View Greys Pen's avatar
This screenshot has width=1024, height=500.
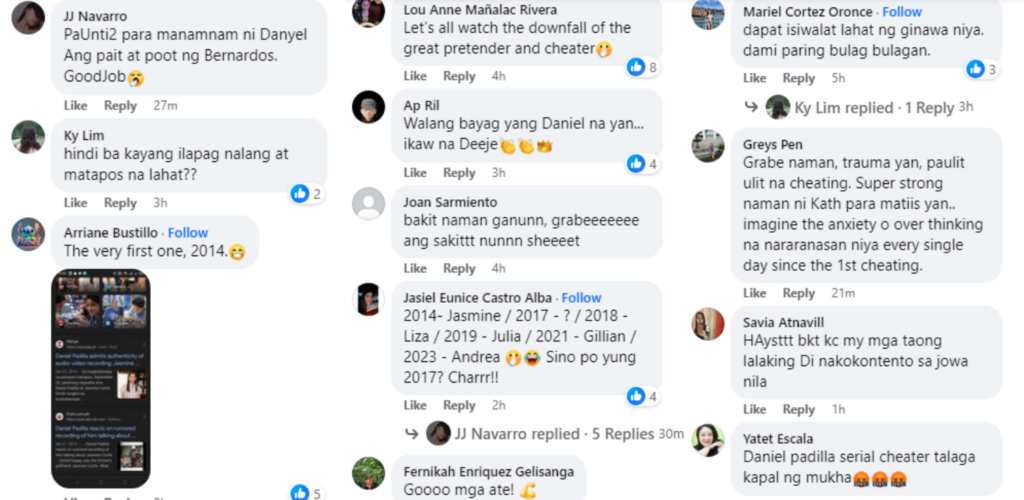click(x=708, y=146)
